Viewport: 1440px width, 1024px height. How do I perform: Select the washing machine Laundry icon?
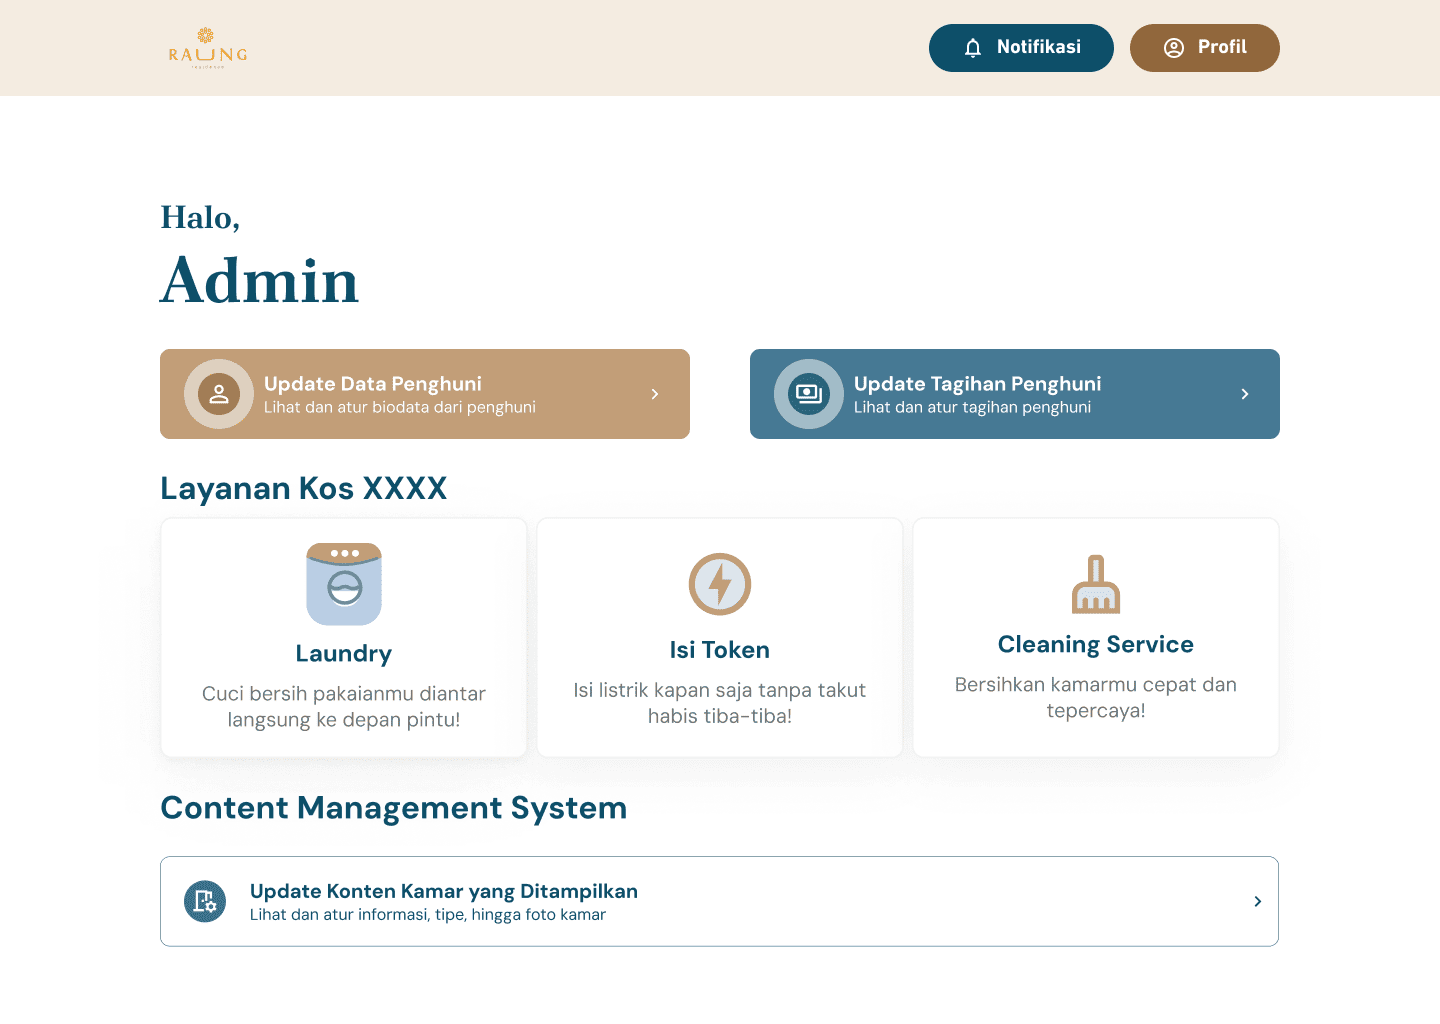344,584
